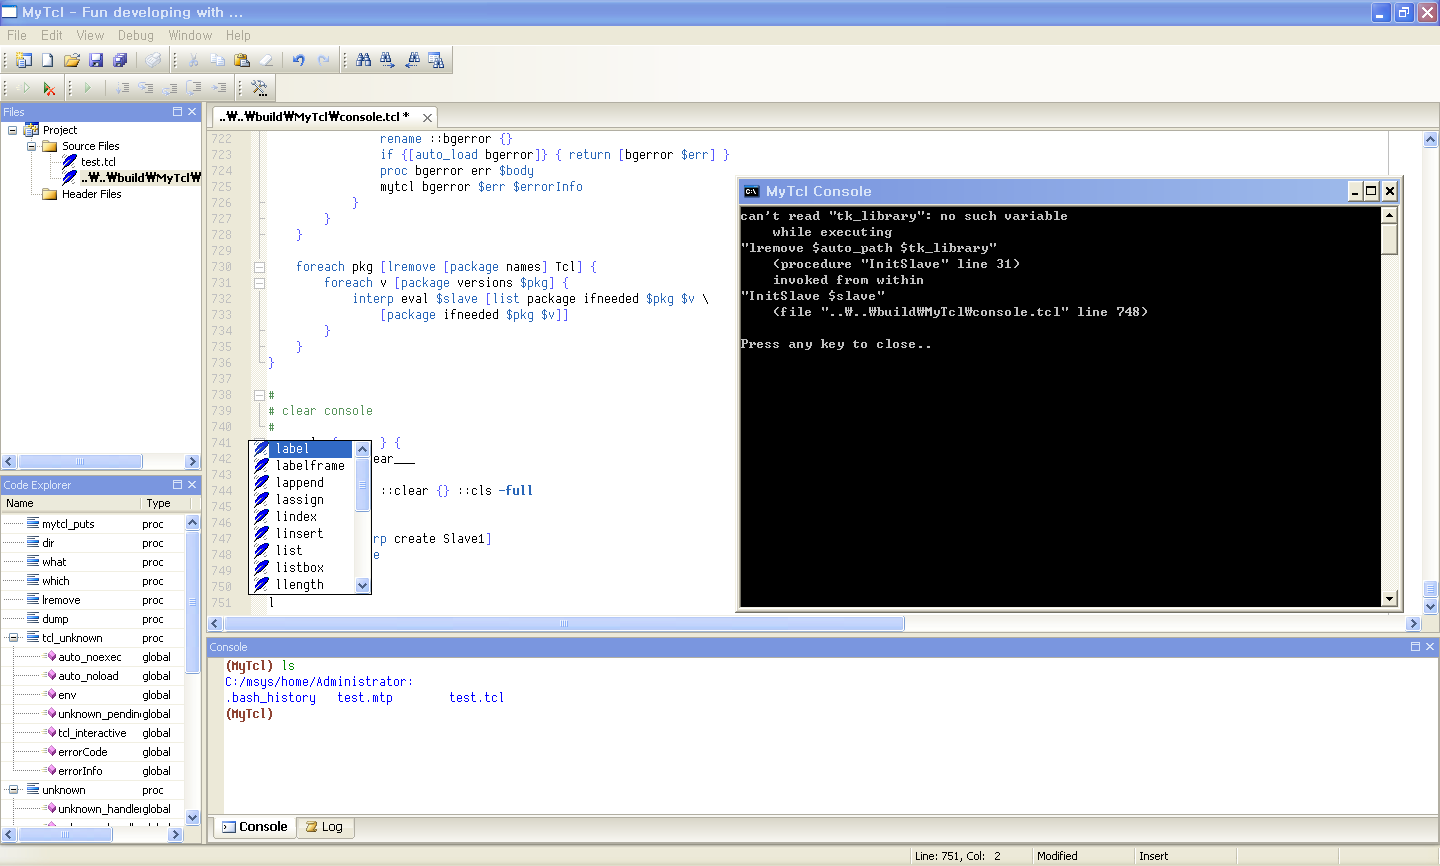Select mytcl_puts in Code Explorer

click(68, 524)
